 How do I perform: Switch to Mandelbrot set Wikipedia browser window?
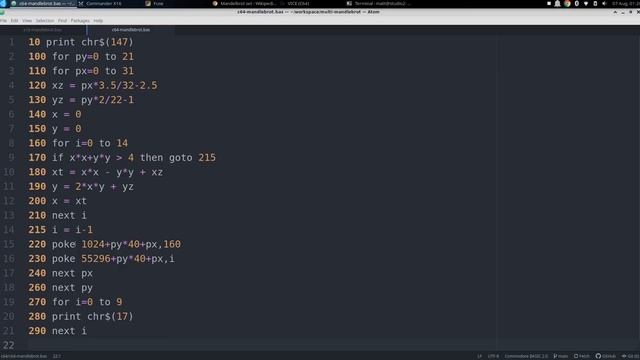pyautogui.click(x=245, y=3)
